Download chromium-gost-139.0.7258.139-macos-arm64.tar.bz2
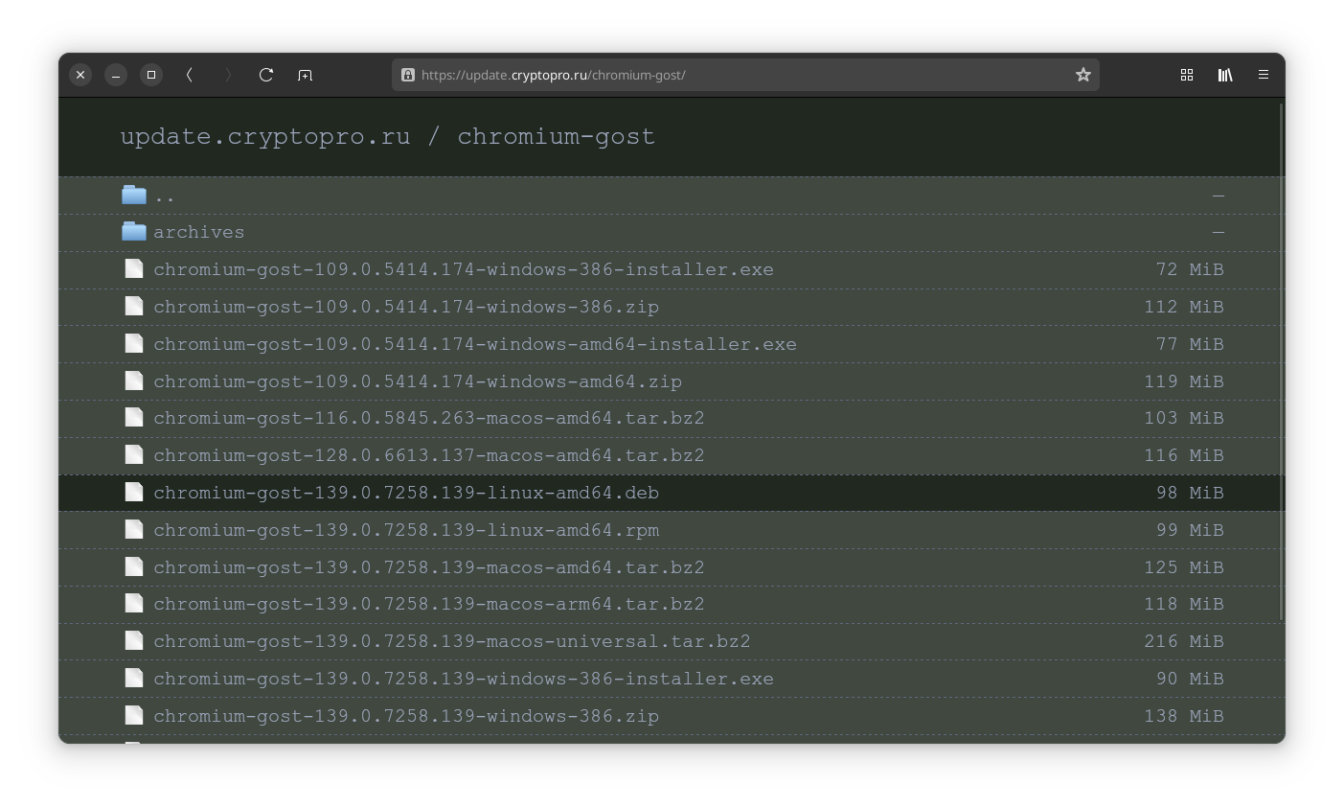This screenshot has width=1344, height=808. [430, 604]
